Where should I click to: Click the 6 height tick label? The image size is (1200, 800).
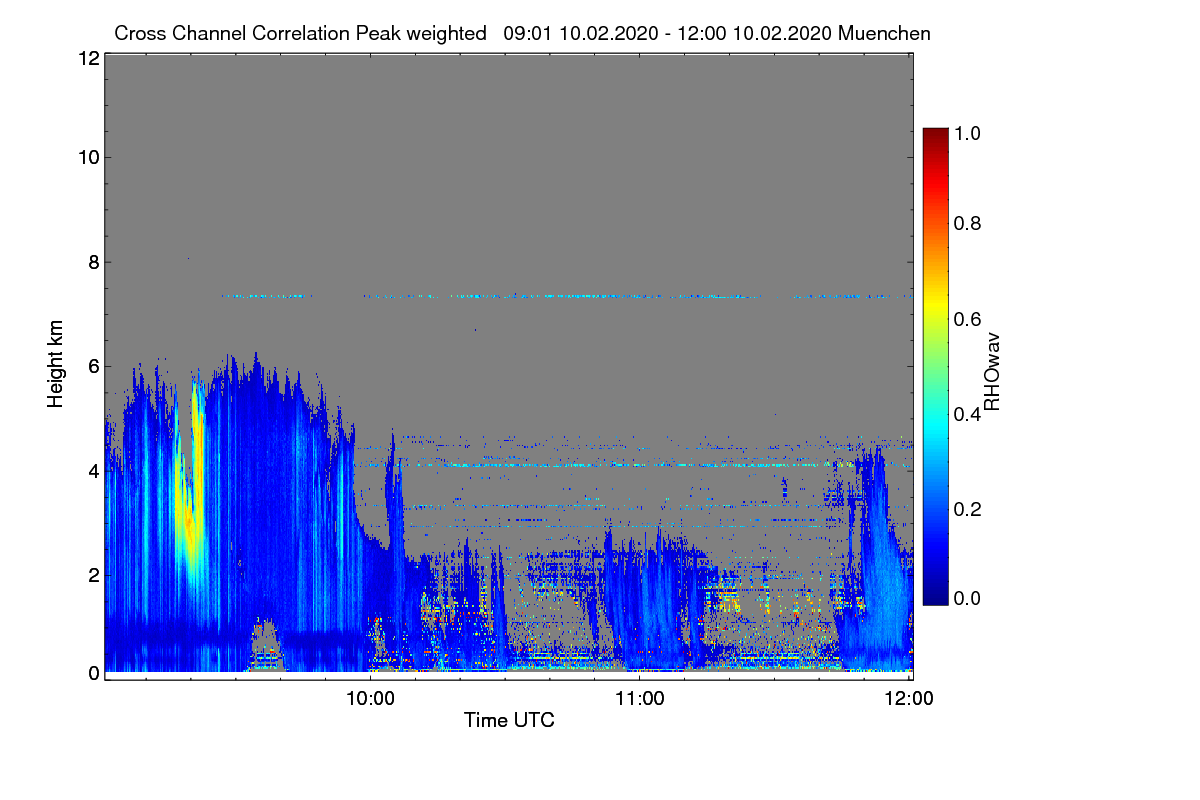click(92, 366)
